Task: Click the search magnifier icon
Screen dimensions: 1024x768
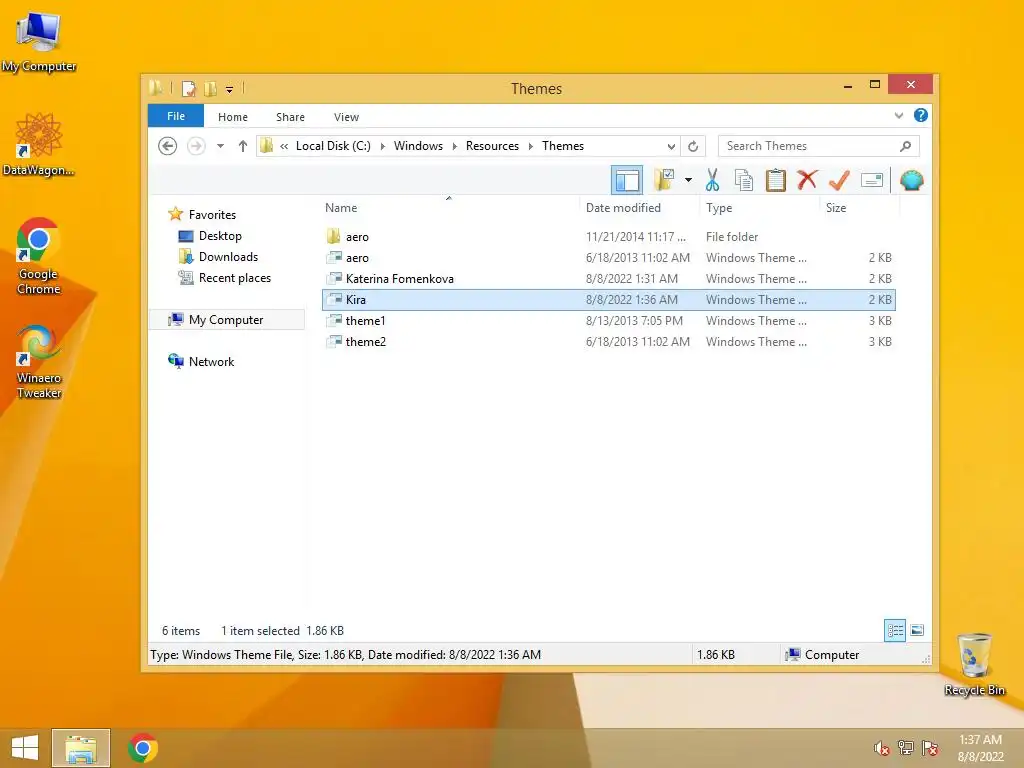Action: pyautogui.click(x=905, y=146)
